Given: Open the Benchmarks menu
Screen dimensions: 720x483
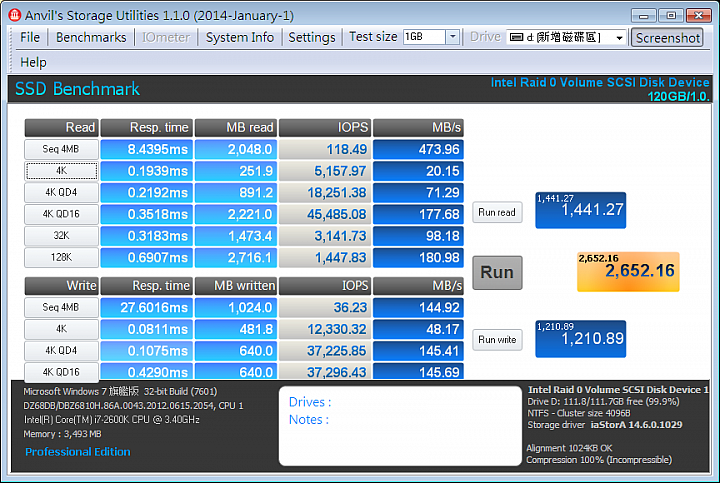Looking at the screenshot, I should coord(91,37).
